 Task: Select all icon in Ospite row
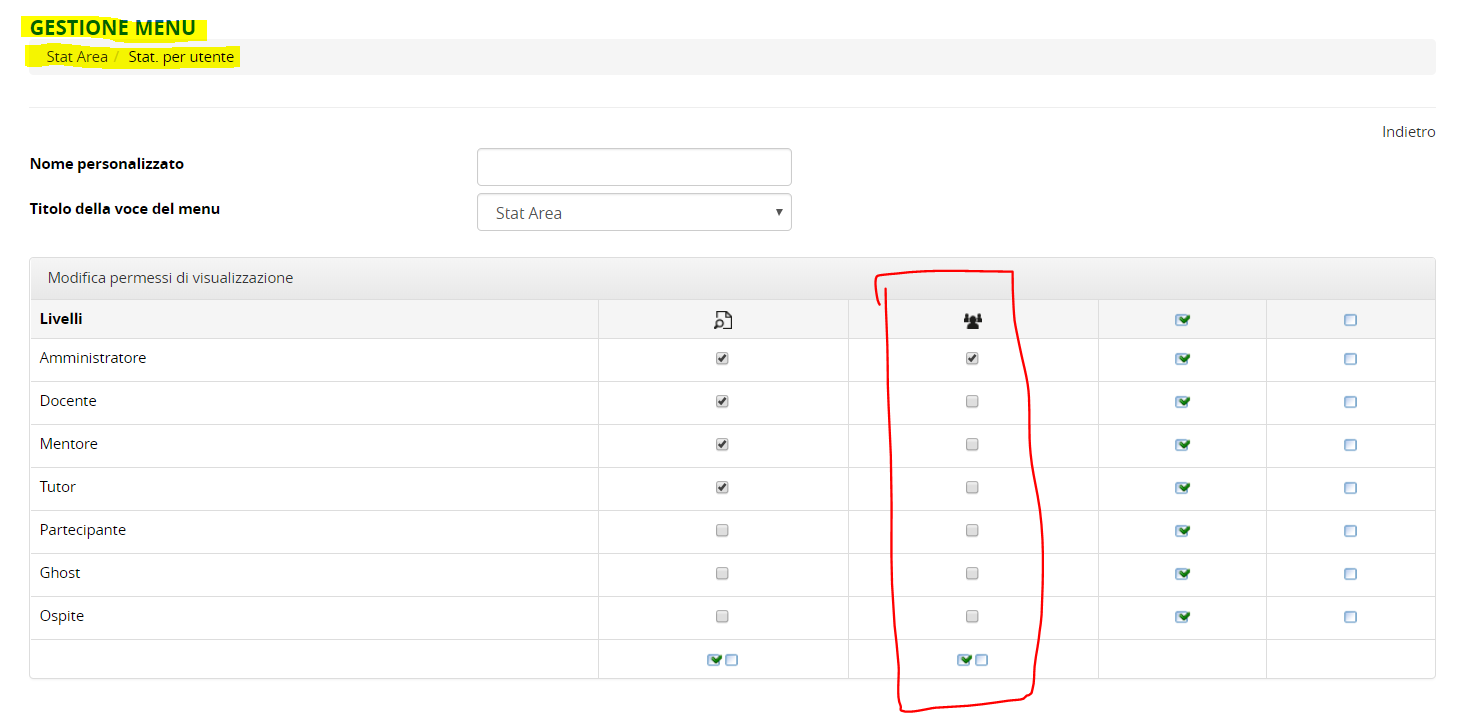click(x=1182, y=617)
